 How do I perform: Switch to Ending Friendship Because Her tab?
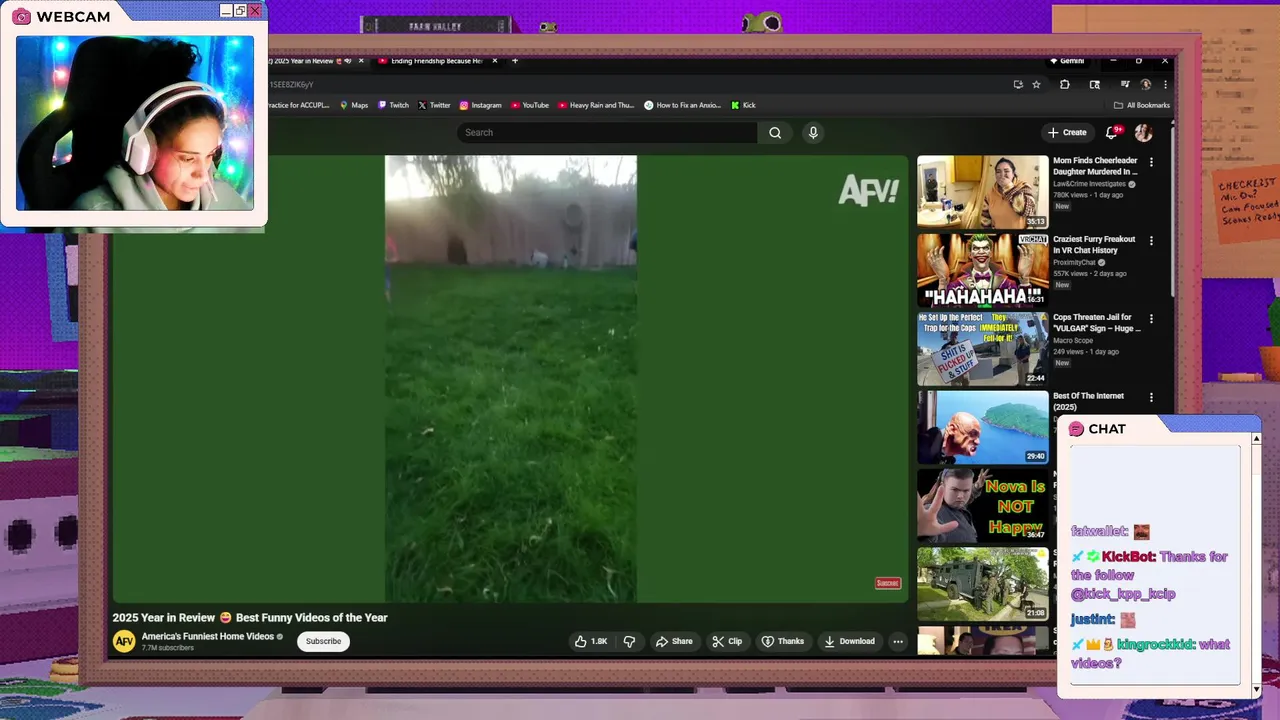click(437, 61)
